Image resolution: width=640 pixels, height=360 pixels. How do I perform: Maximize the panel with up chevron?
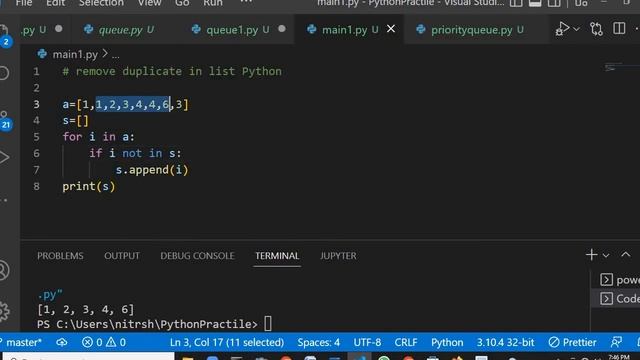pyautogui.click(x=625, y=255)
